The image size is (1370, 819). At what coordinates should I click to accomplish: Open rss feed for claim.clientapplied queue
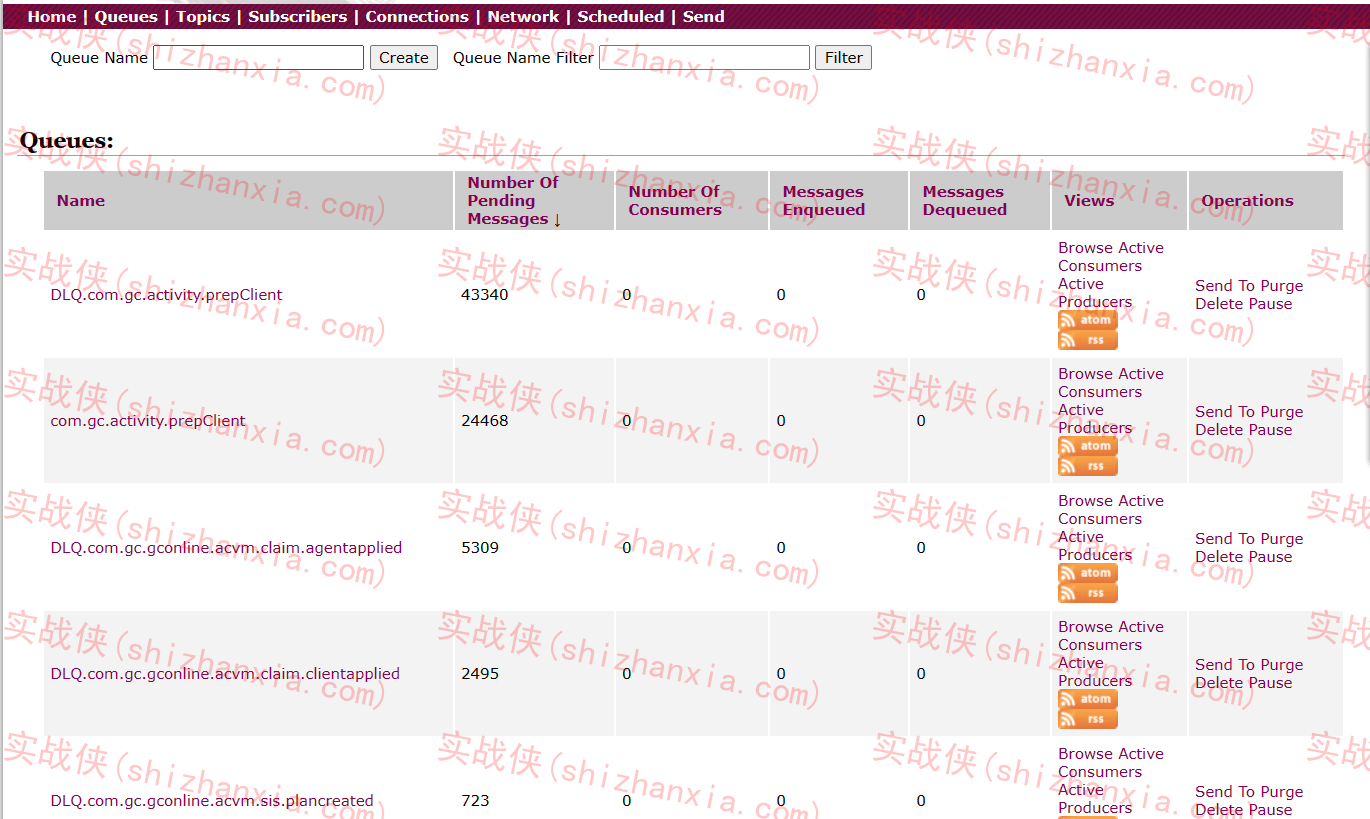pyautogui.click(x=1087, y=719)
